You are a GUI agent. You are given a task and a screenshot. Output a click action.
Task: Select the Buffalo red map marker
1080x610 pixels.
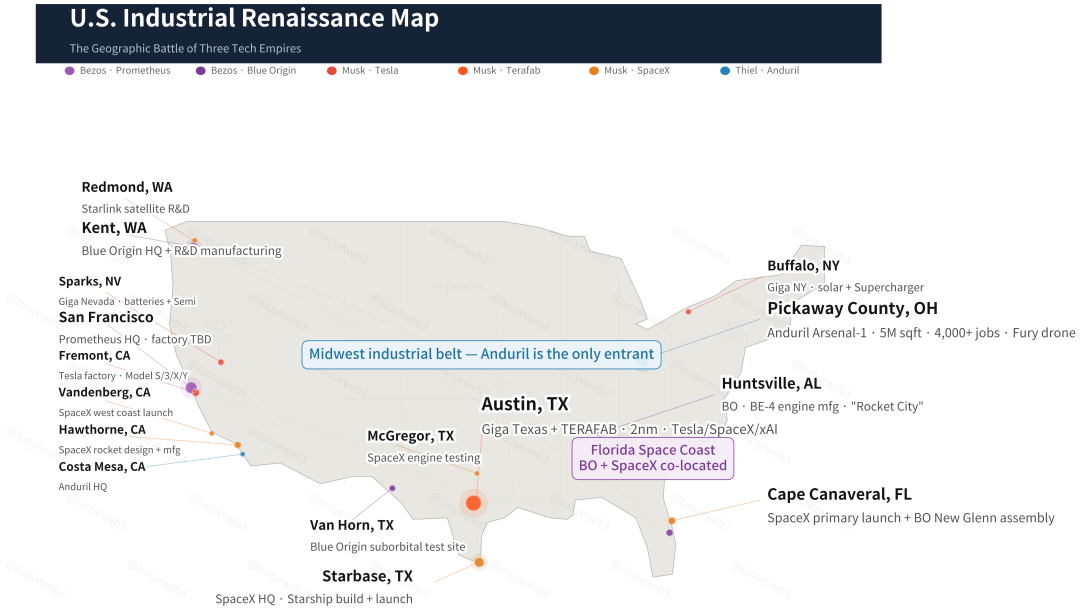(688, 312)
